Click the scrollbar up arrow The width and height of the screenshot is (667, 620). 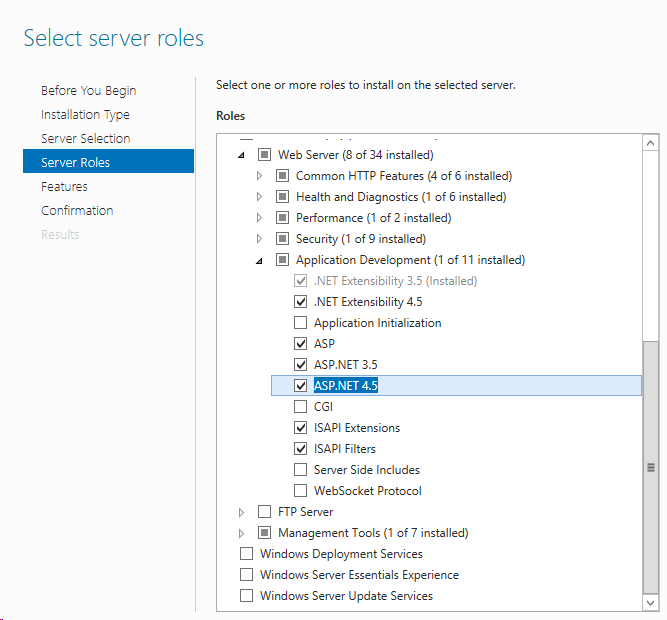point(651,144)
